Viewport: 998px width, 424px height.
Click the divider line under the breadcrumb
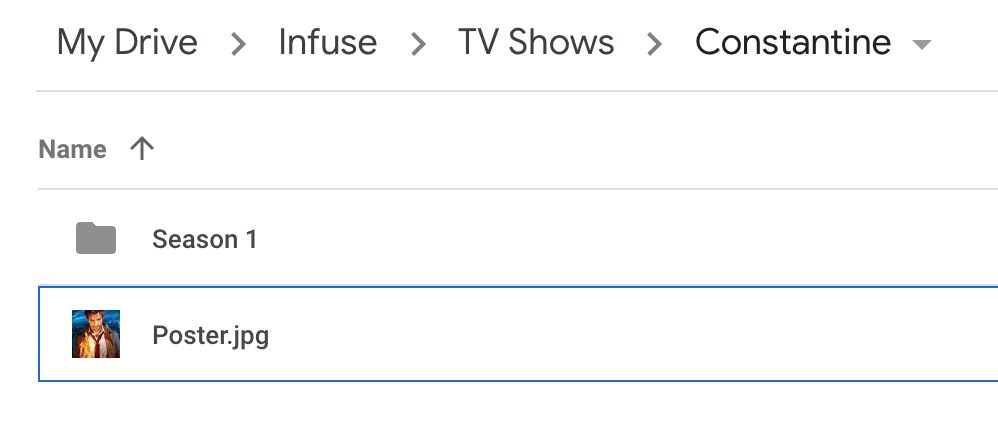tap(500, 91)
